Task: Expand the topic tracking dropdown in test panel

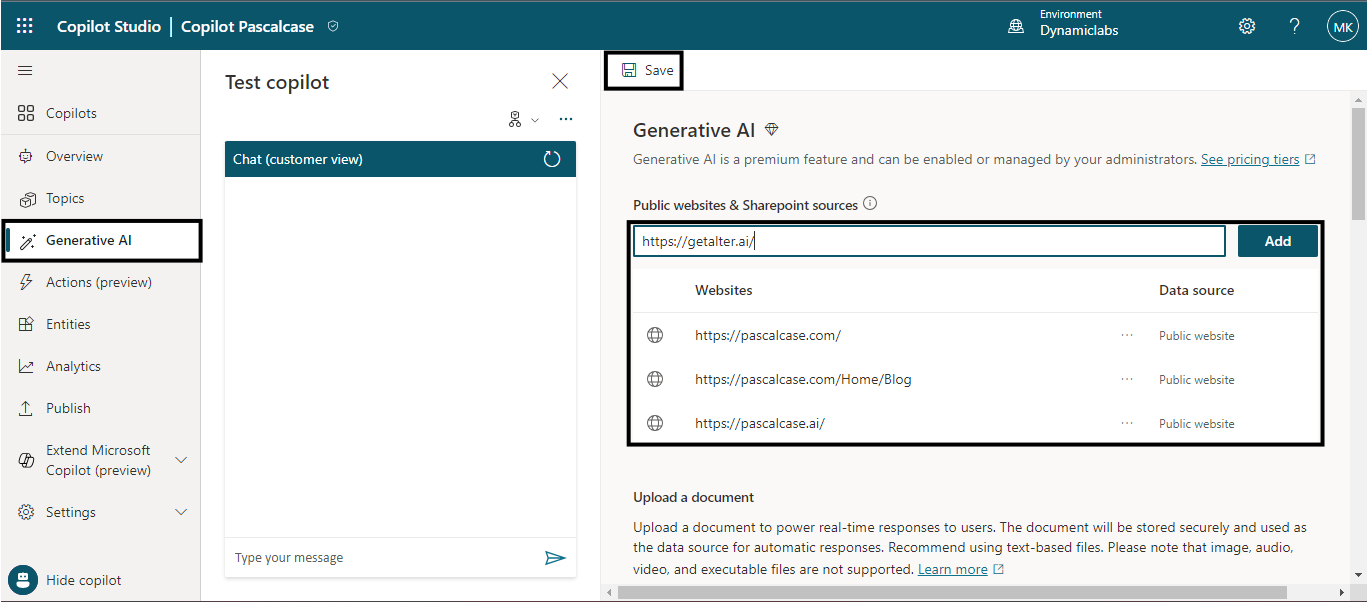Action: [523, 120]
